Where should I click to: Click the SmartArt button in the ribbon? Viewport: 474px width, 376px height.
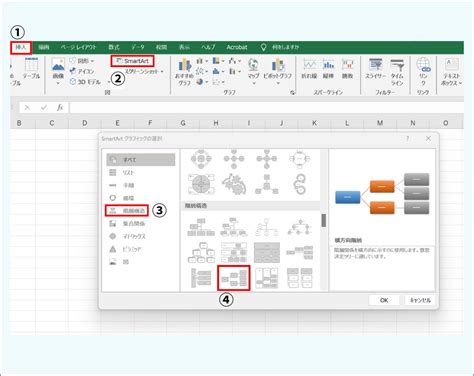132,61
